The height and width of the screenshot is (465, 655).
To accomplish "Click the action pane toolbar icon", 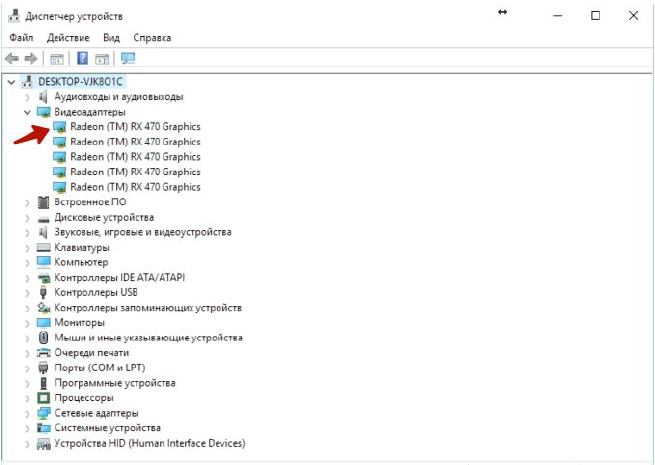I will 102,59.
